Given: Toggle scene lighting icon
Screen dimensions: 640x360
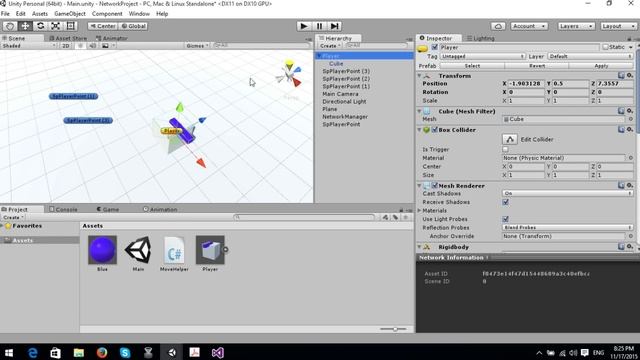Looking at the screenshot, I should tap(80, 46).
